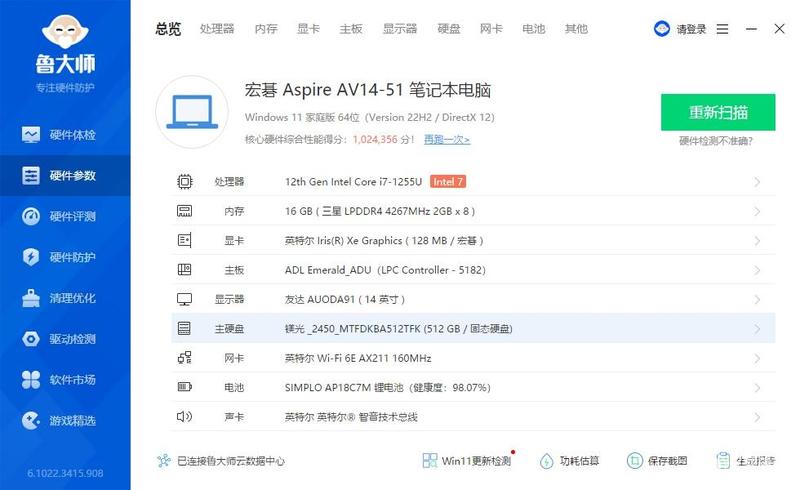Open 硬件防护 shield icon

tap(31, 257)
